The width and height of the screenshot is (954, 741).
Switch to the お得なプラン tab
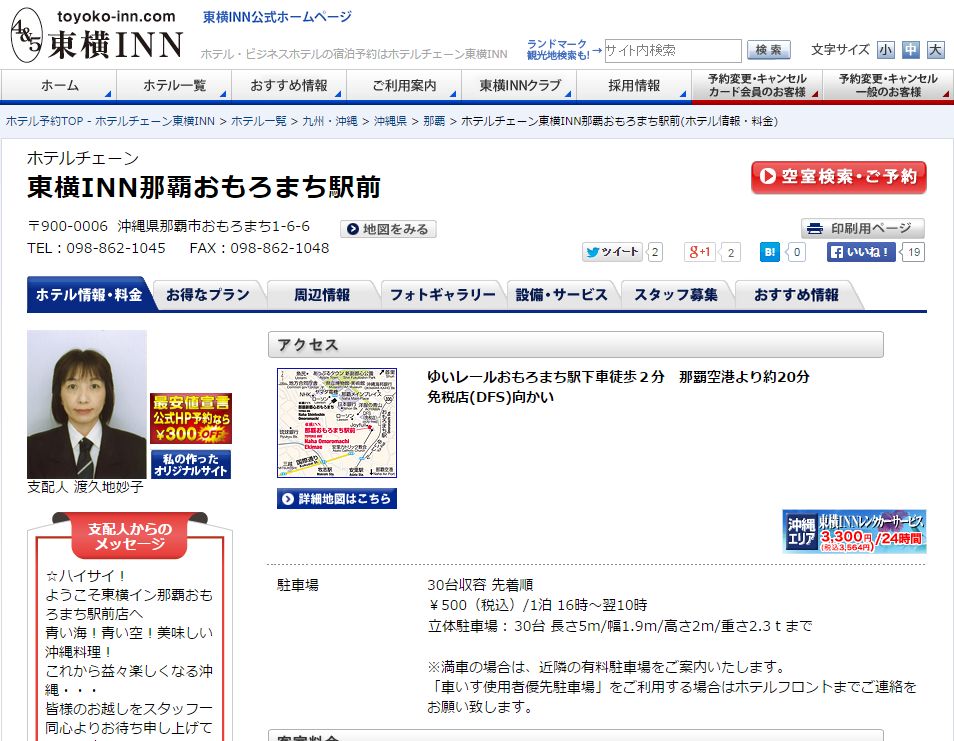click(x=208, y=295)
